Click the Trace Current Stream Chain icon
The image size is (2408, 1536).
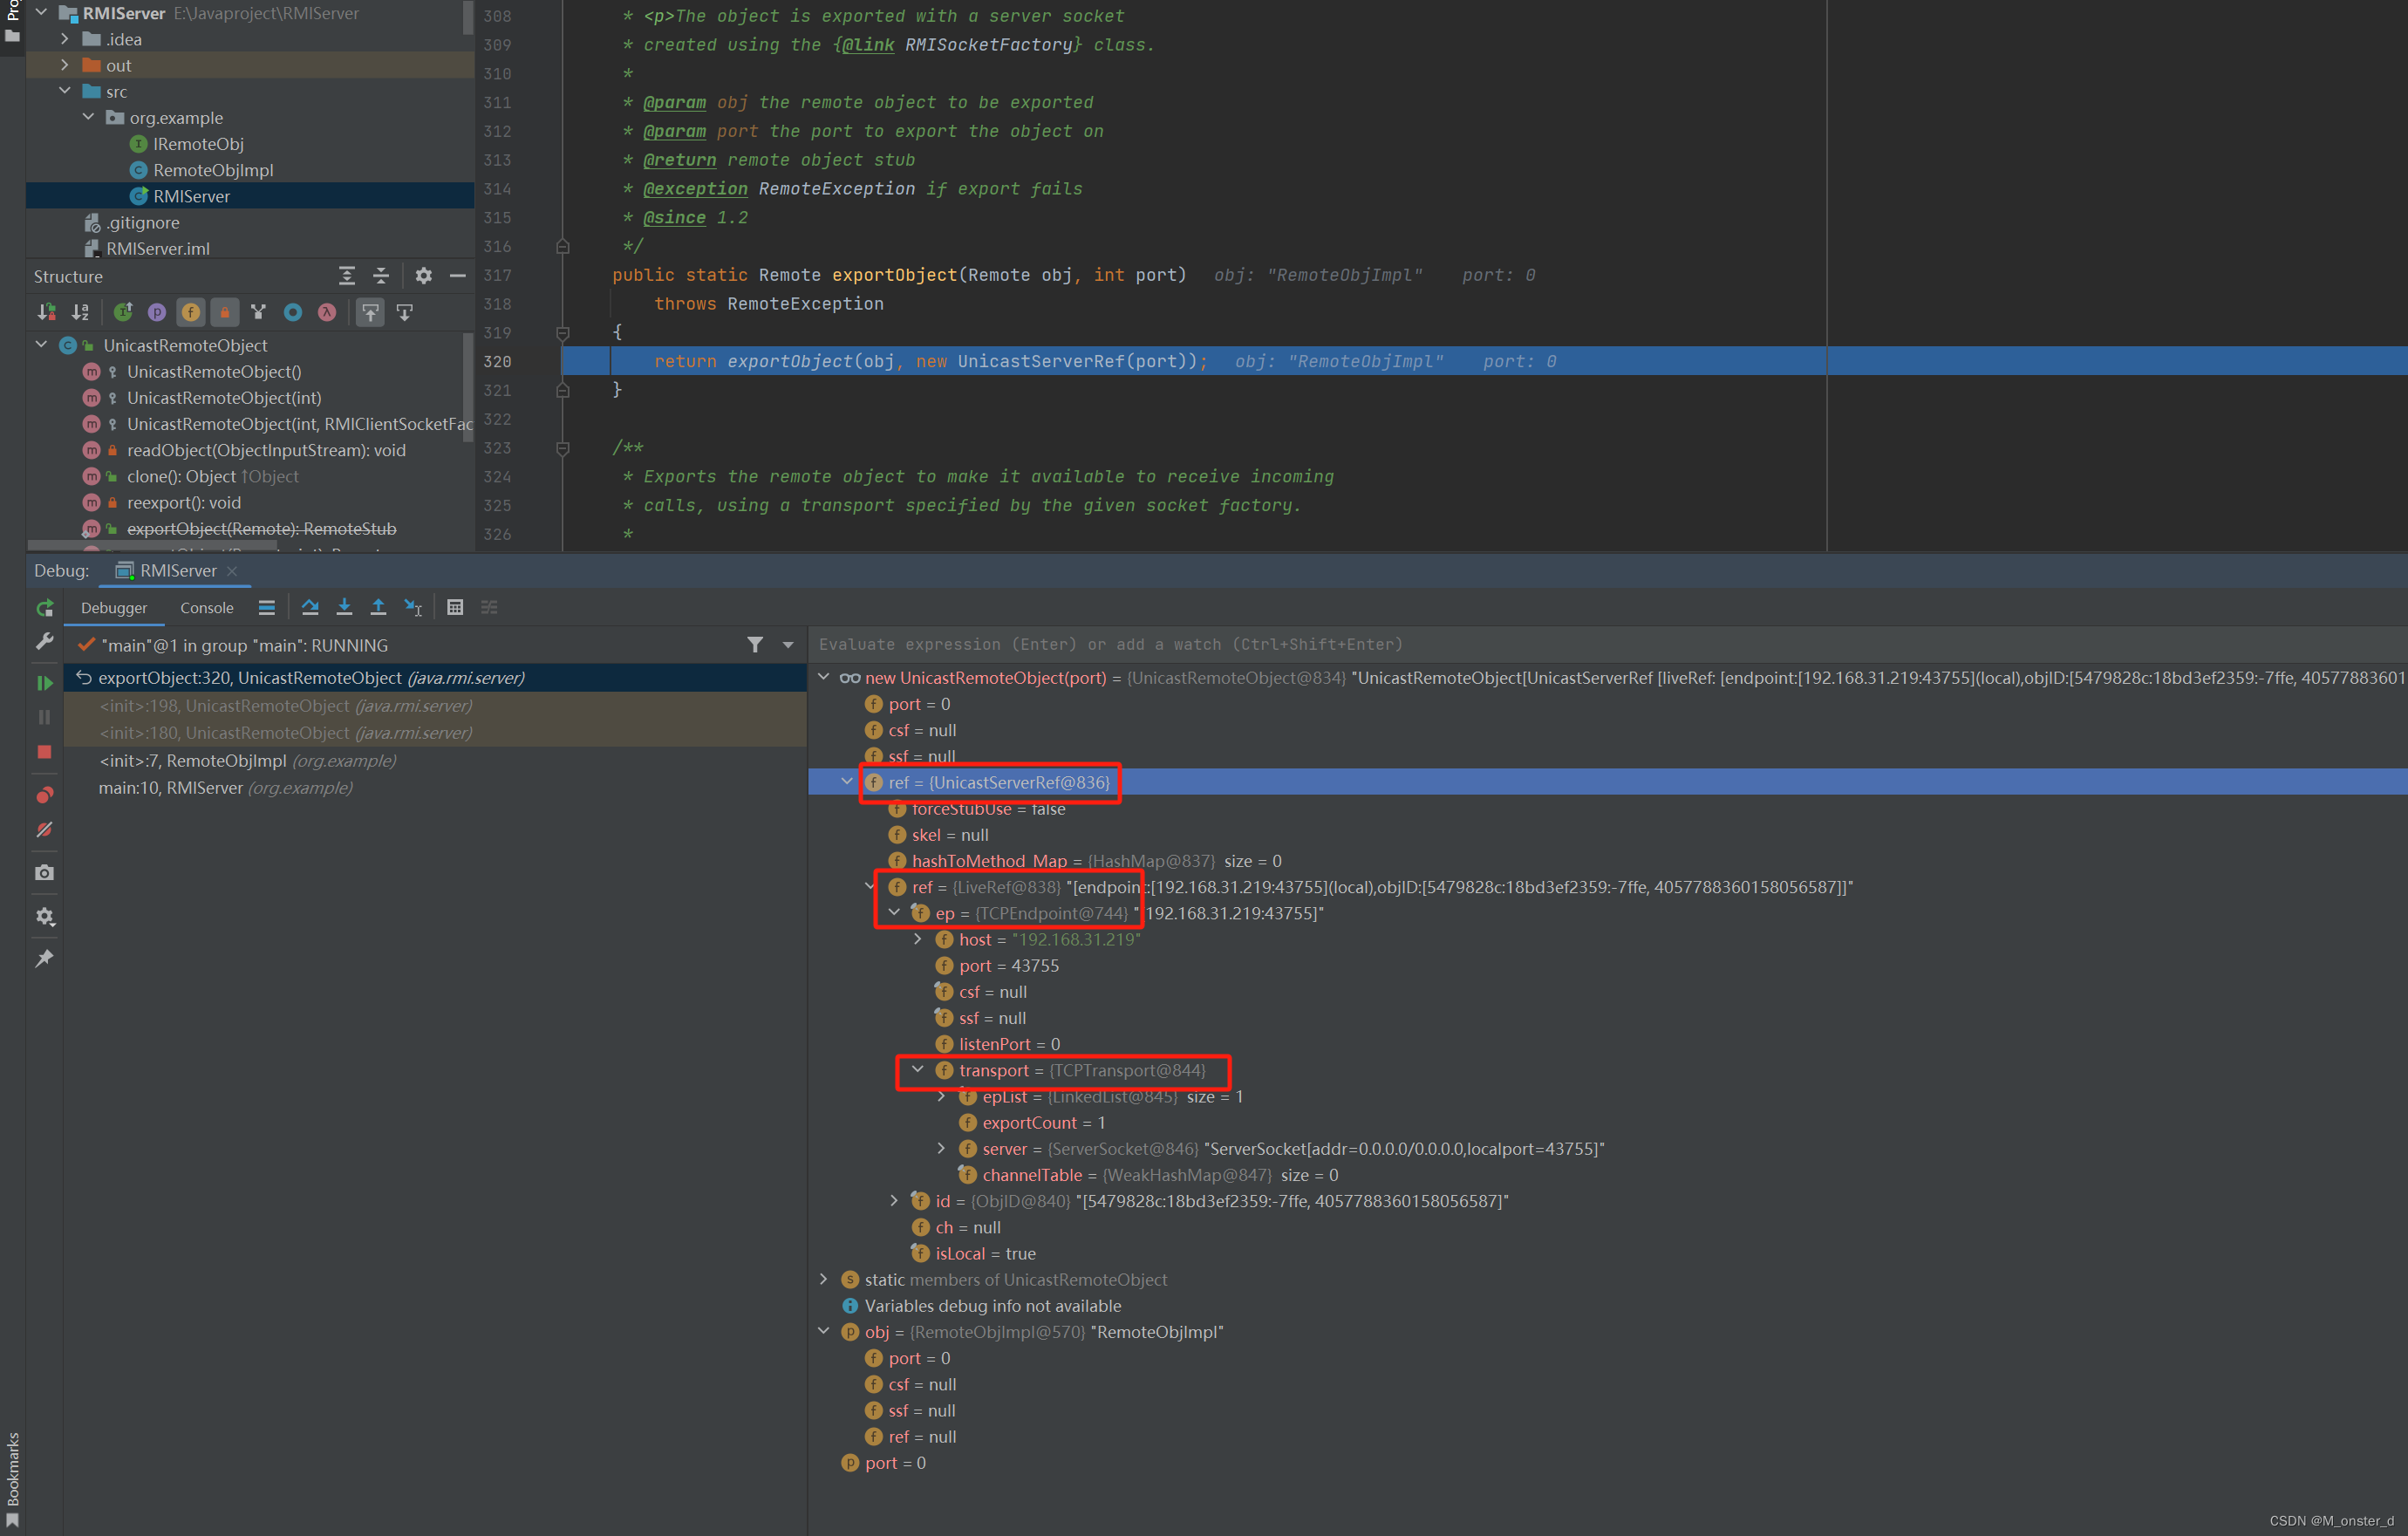489,607
